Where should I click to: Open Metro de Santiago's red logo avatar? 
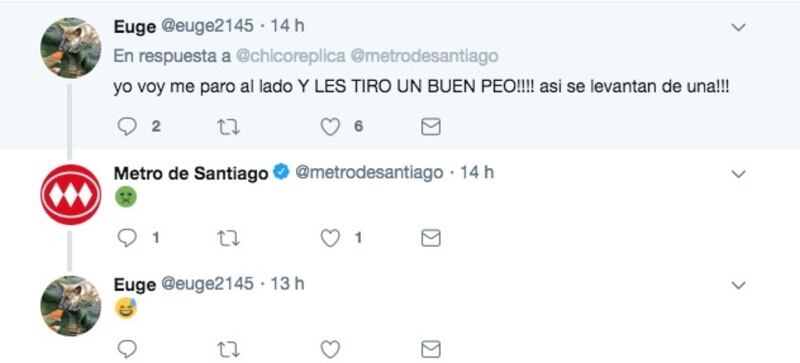coord(70,194)
